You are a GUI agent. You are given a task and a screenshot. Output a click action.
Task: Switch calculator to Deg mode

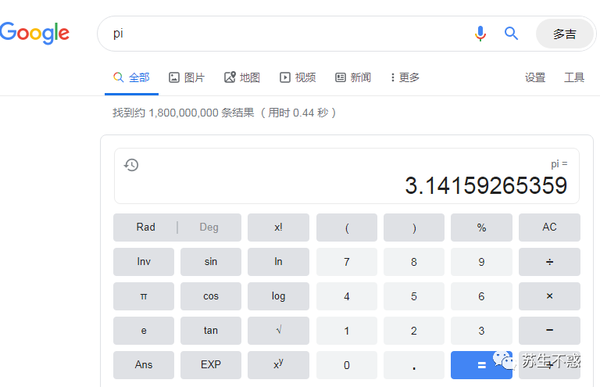point(209,227)
